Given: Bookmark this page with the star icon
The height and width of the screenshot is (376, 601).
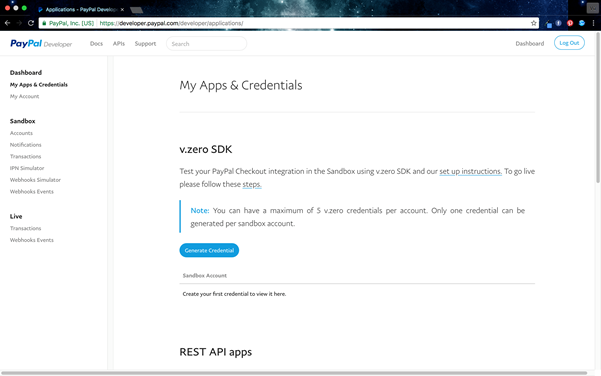Looking at the screenshot, I should pos(534,23).
